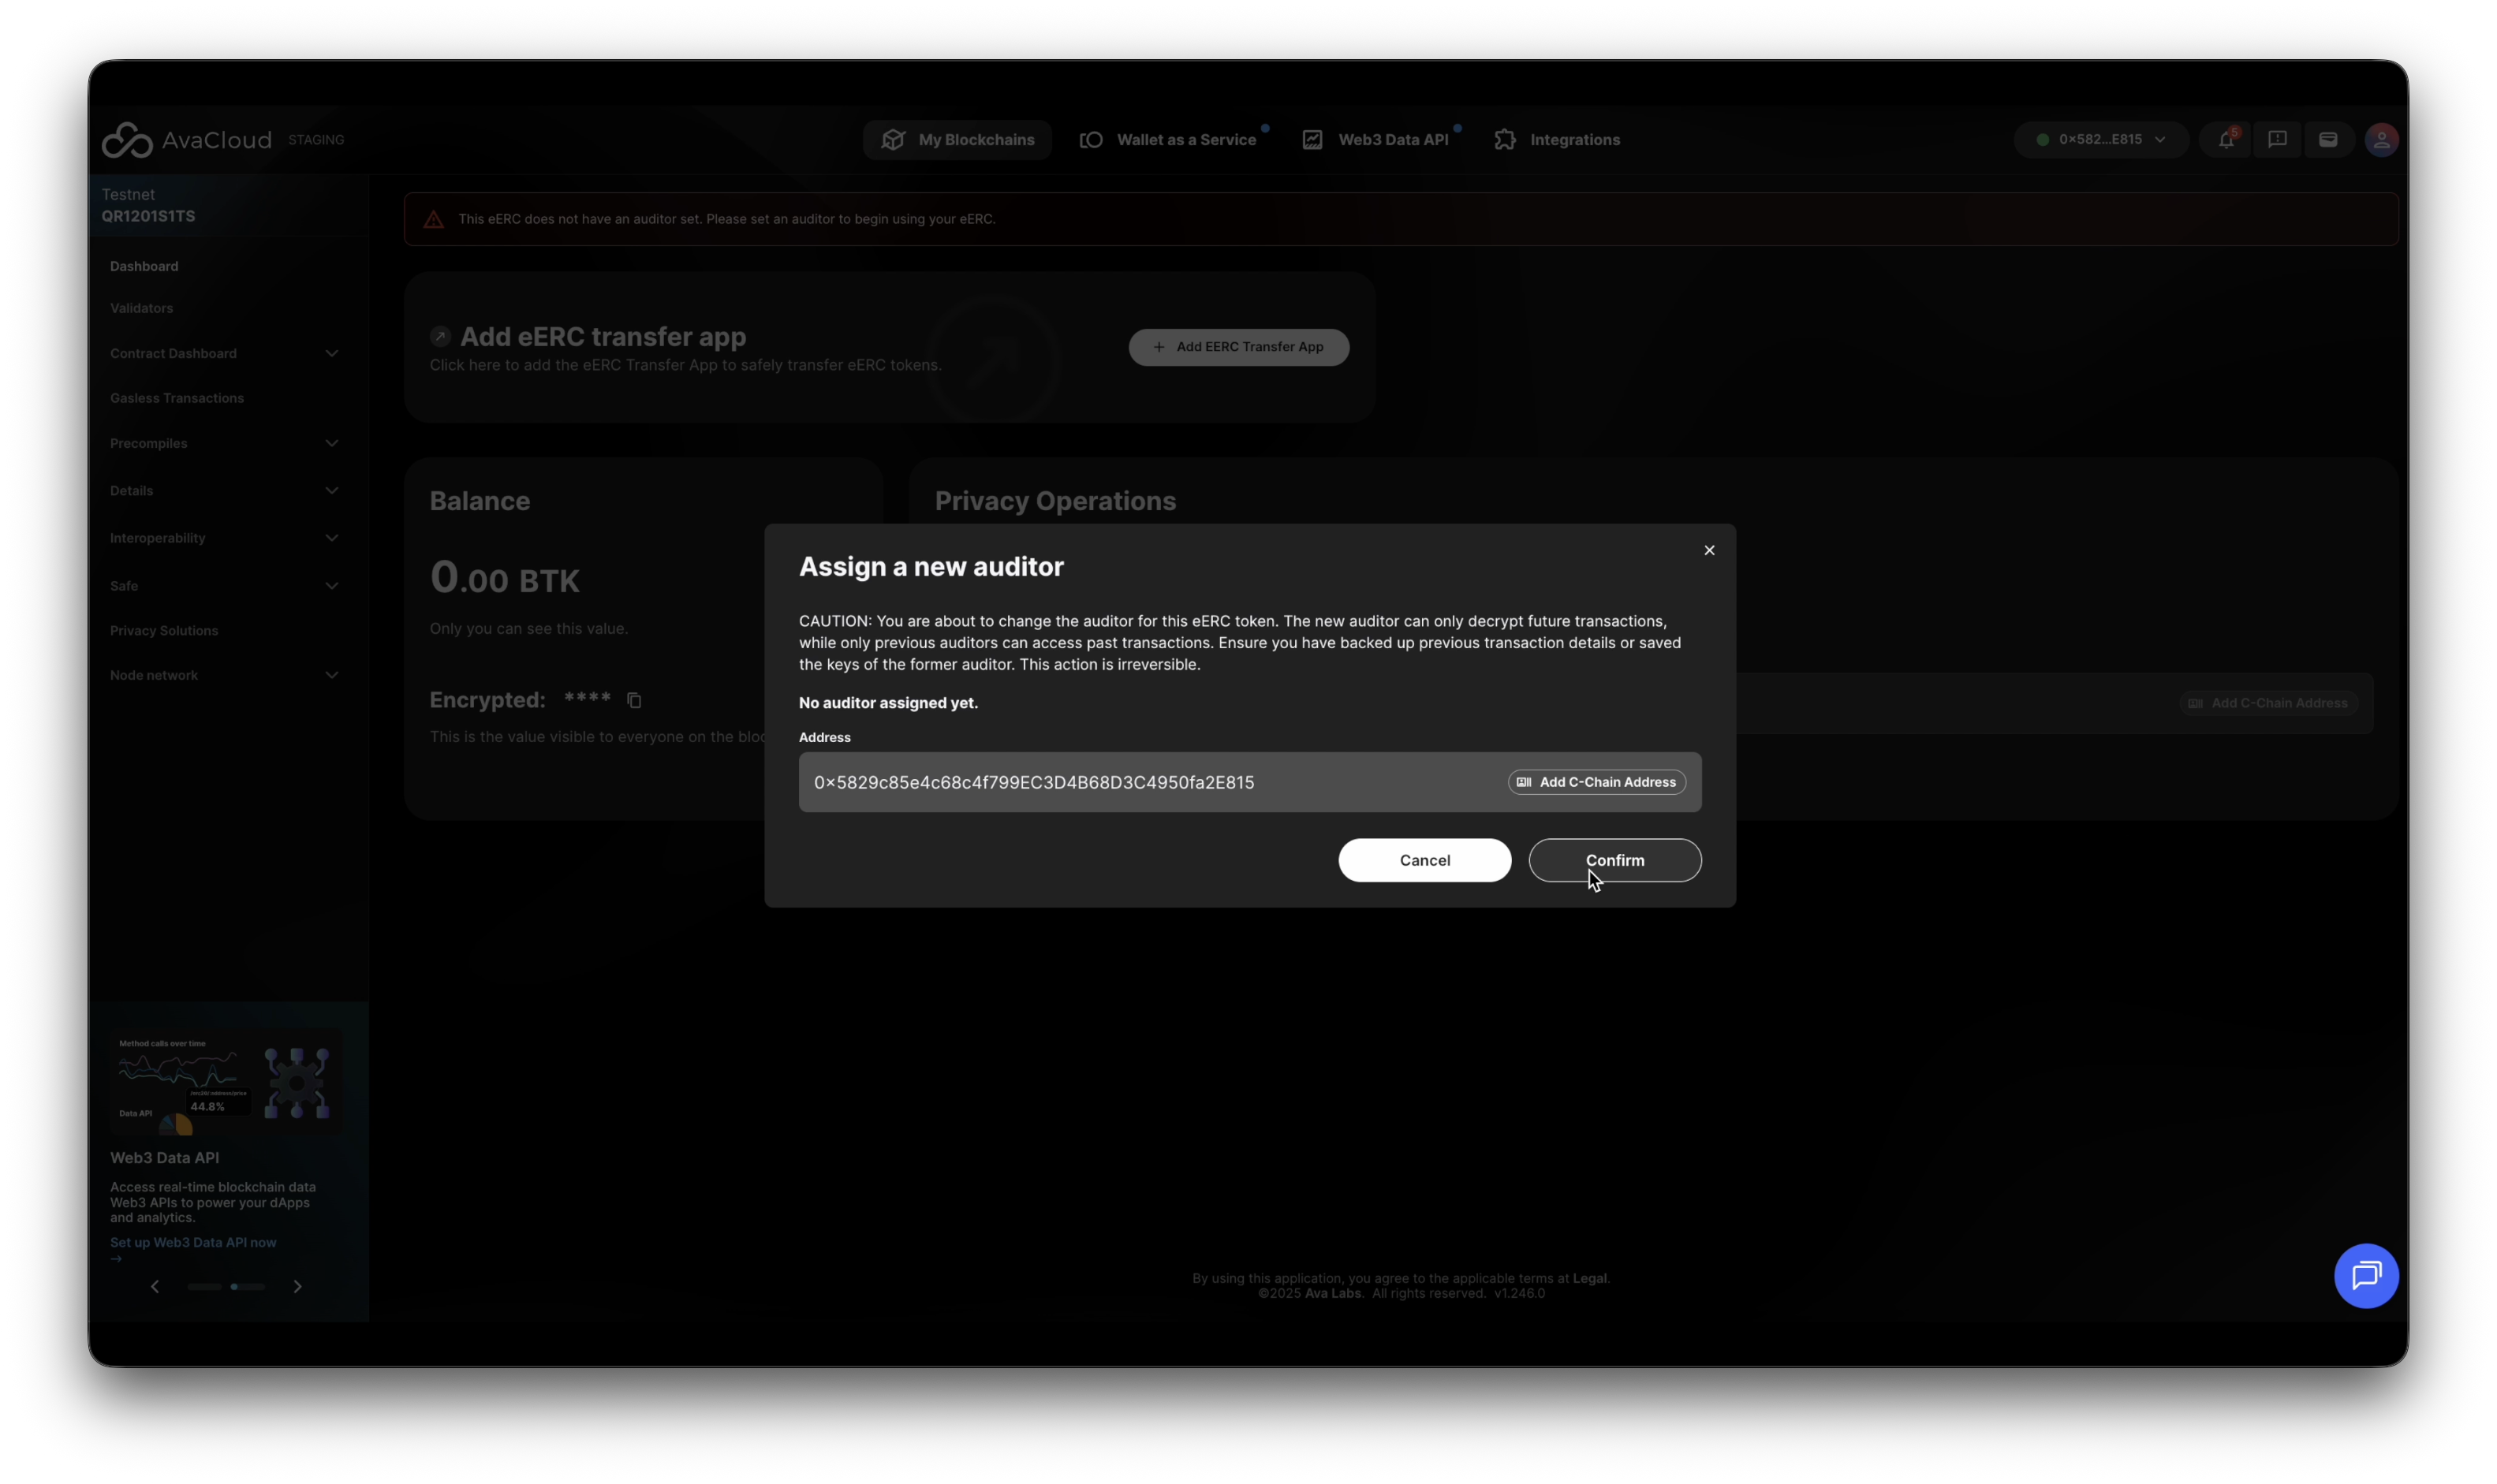Image resolution: width=2497 pixels, height=1484 pixels.
Task: Open the blue chat support bubble
Action: tap(2365, 1275)
